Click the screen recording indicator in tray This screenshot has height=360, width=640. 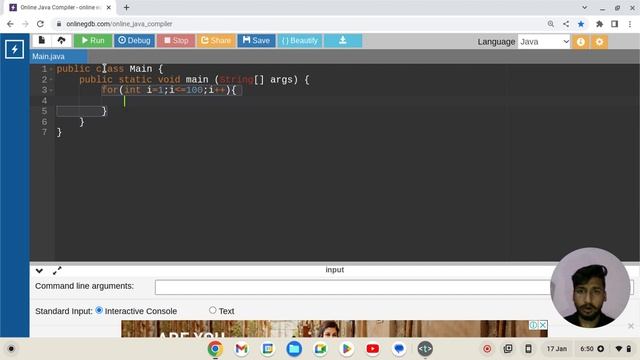point(487,349)
